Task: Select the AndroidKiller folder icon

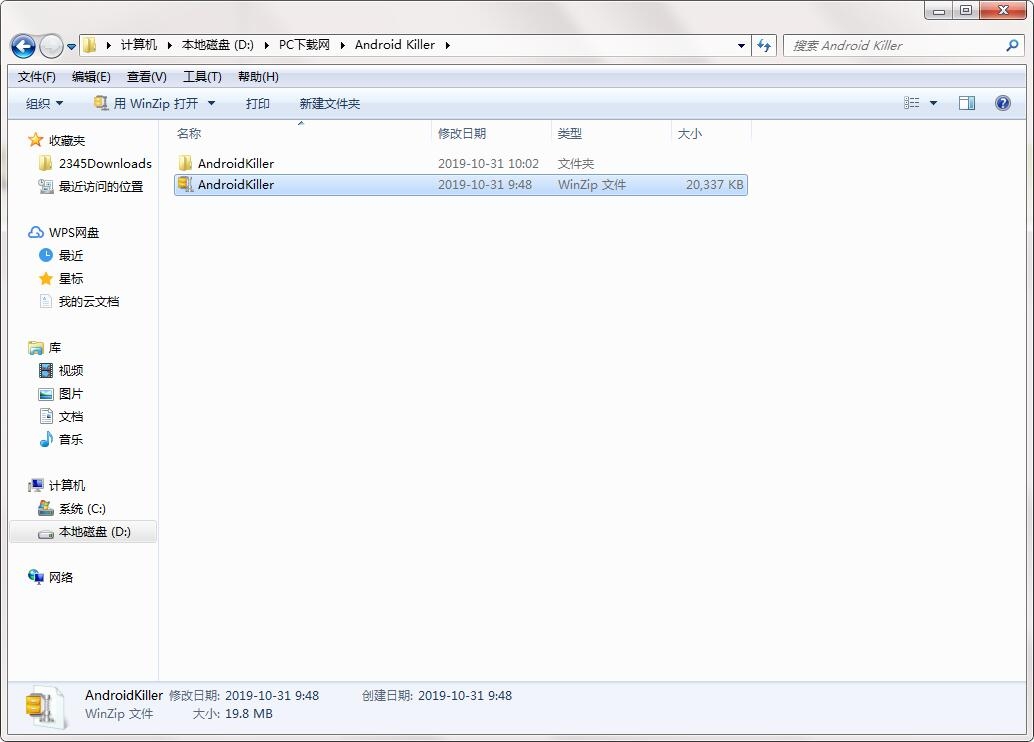Action: coord(185,163)
